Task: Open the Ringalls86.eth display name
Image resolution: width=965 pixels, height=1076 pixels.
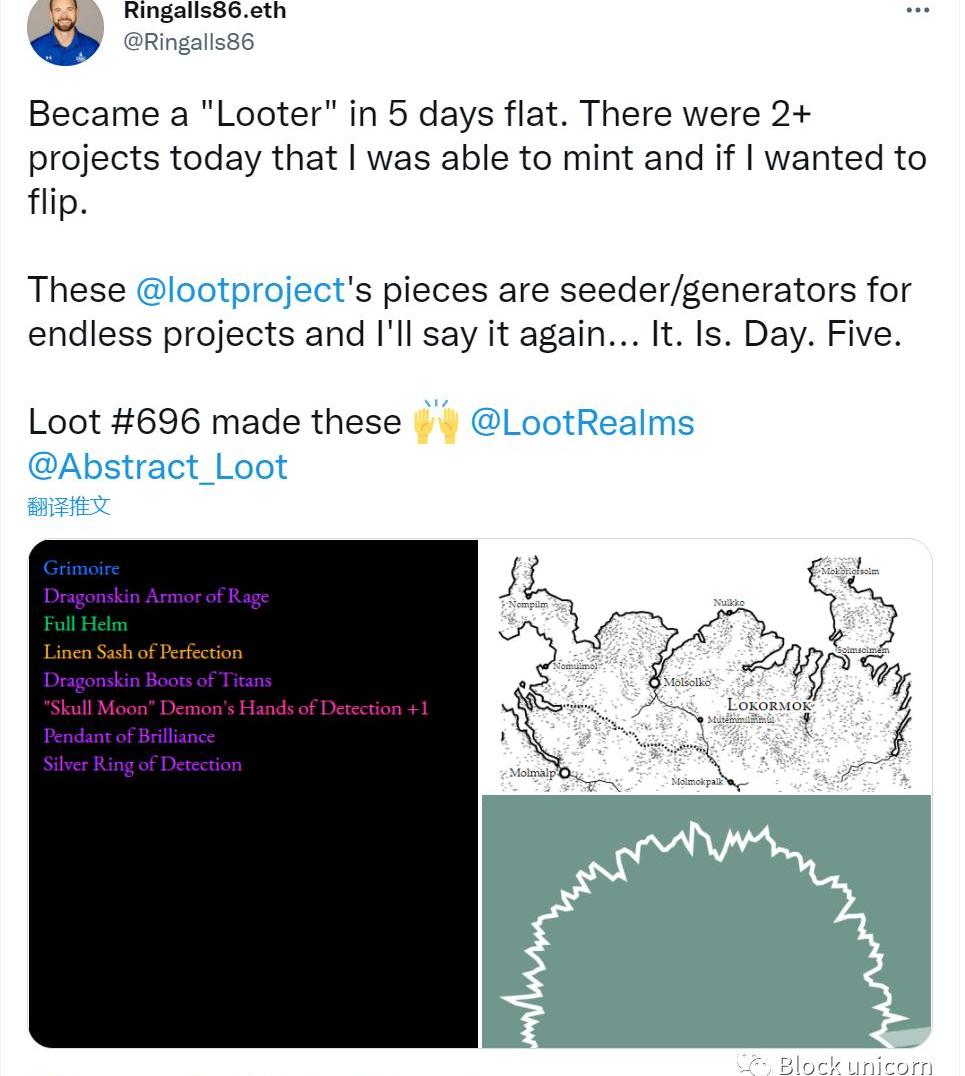Action: click(205, 11)
